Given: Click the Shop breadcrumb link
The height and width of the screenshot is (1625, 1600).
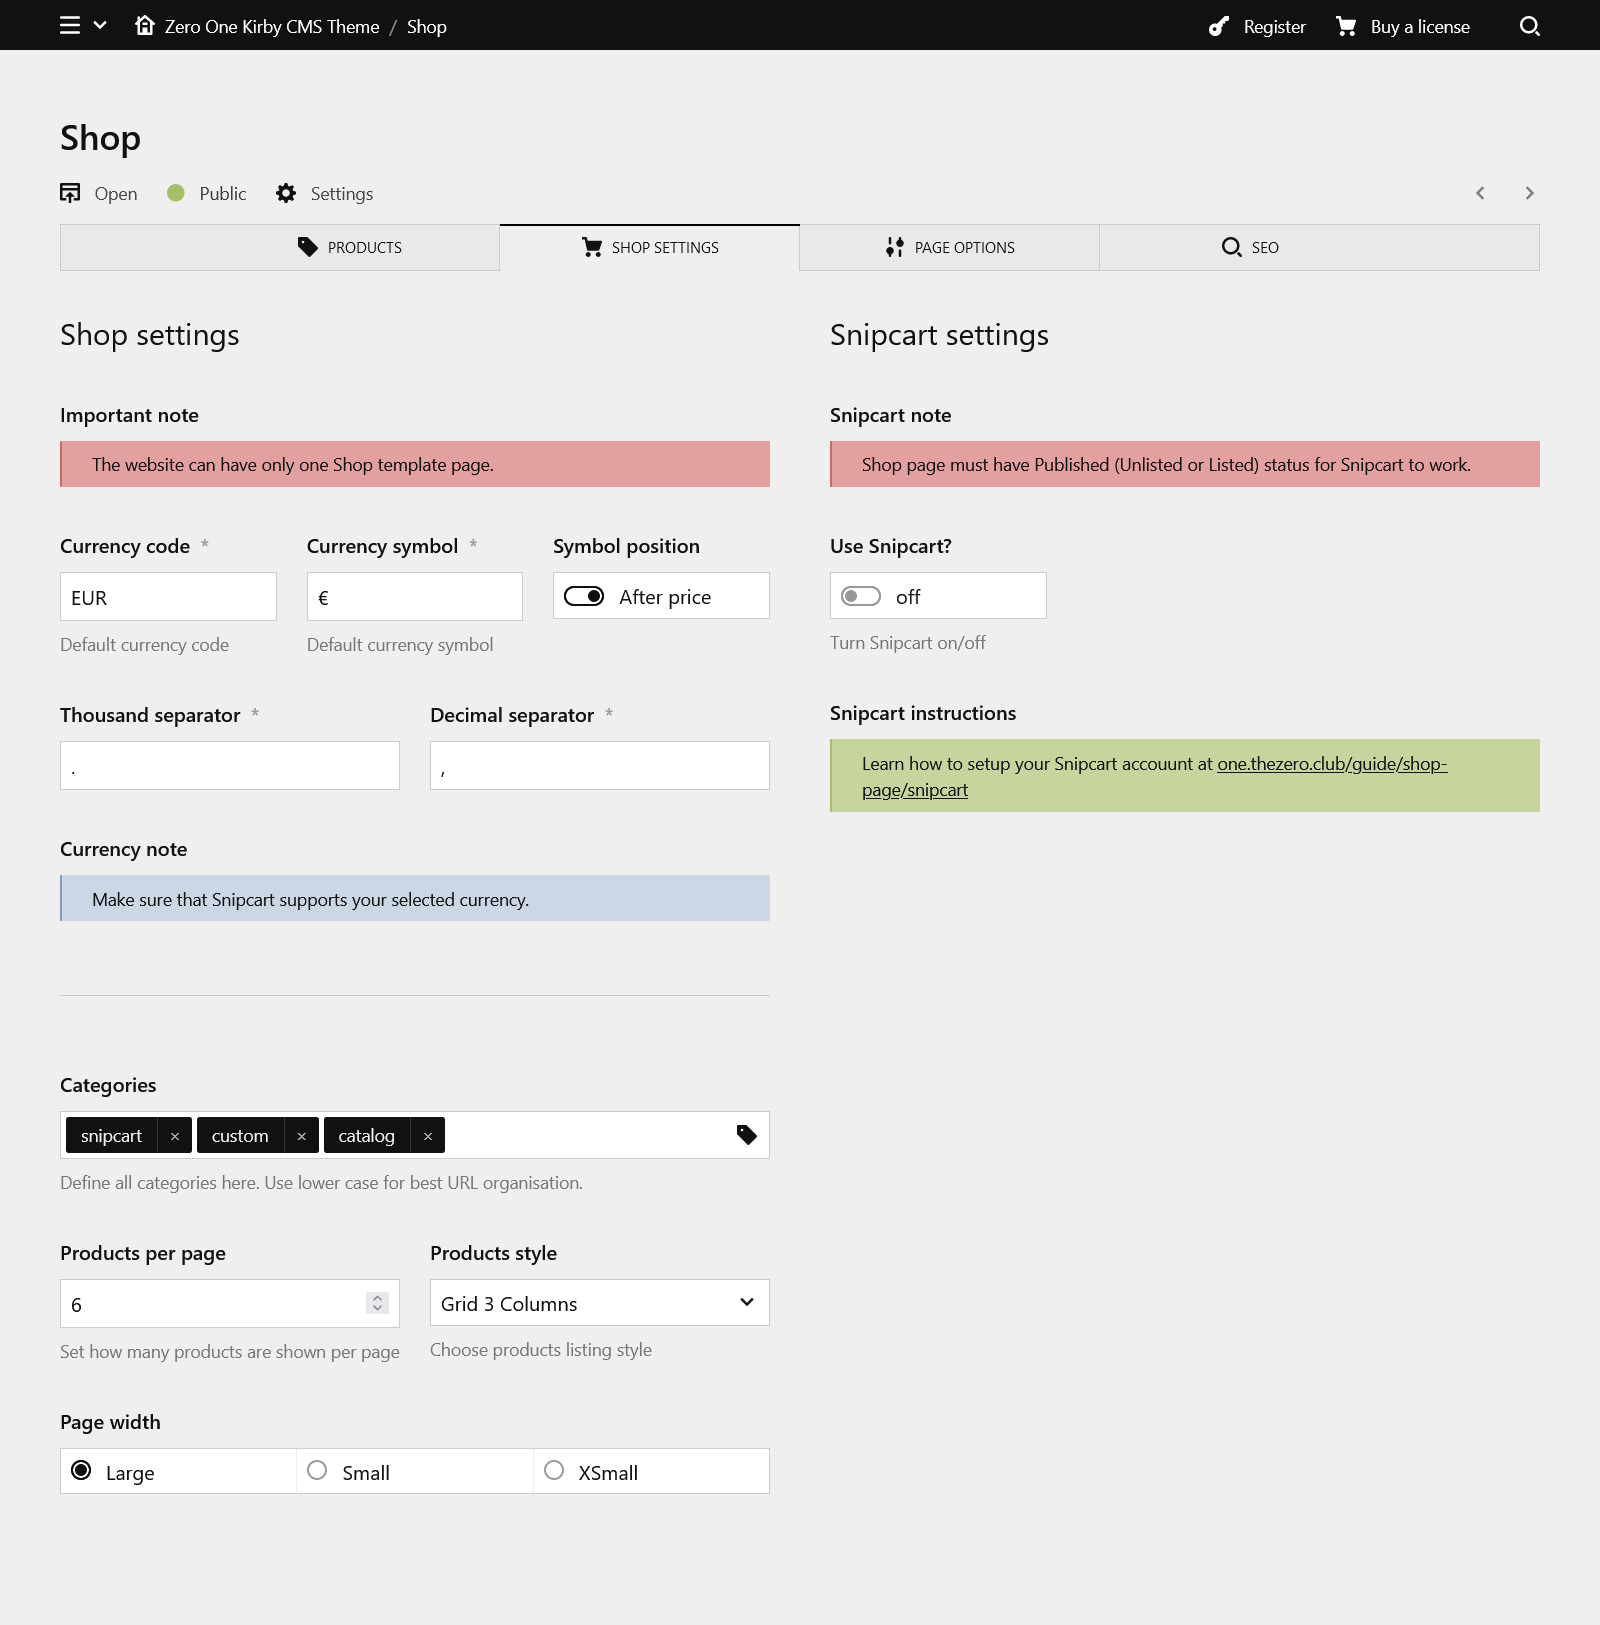Looking at the screenshot, I should (427, 27).
